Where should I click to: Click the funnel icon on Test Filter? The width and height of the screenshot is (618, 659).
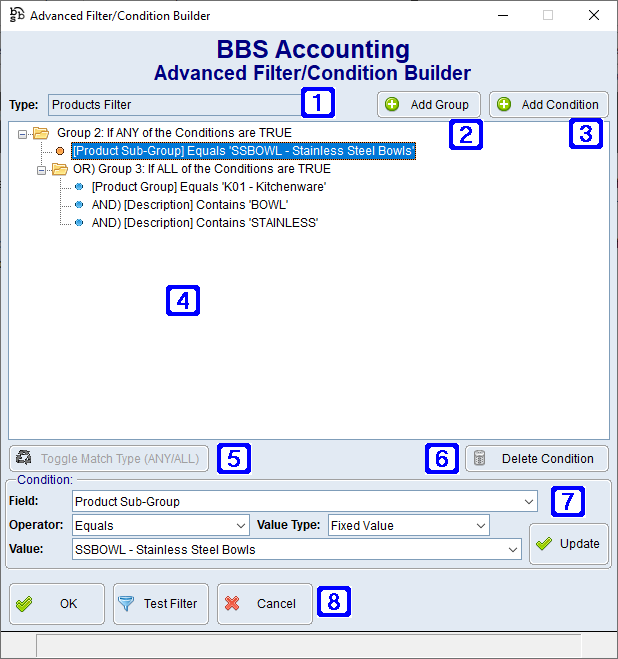tap(126, 603)
